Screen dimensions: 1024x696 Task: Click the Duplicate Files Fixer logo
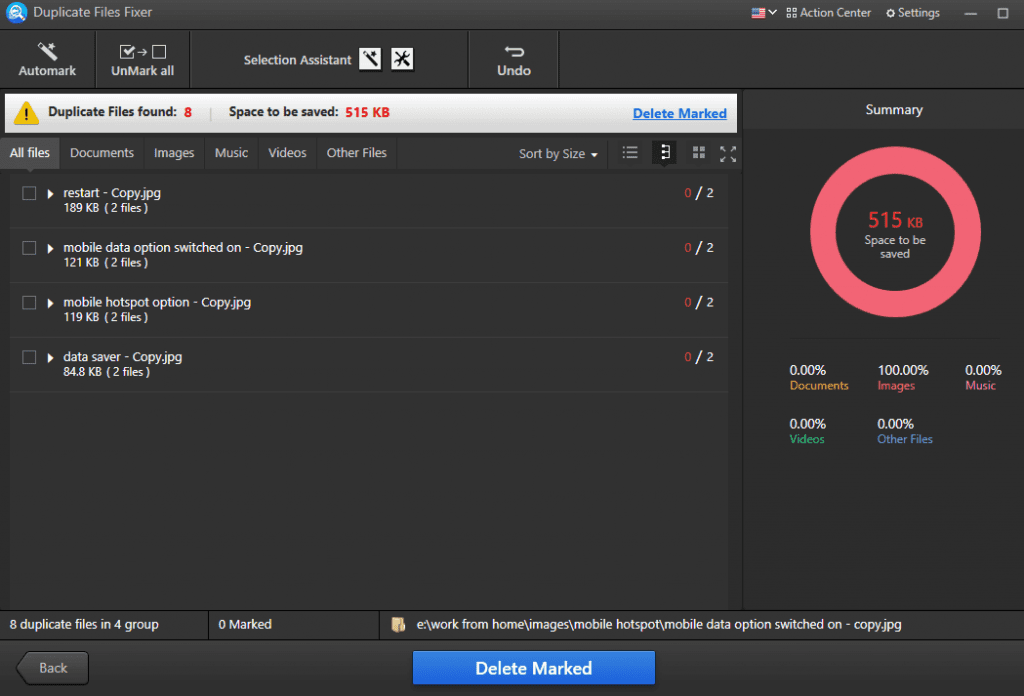click(16, 12)
